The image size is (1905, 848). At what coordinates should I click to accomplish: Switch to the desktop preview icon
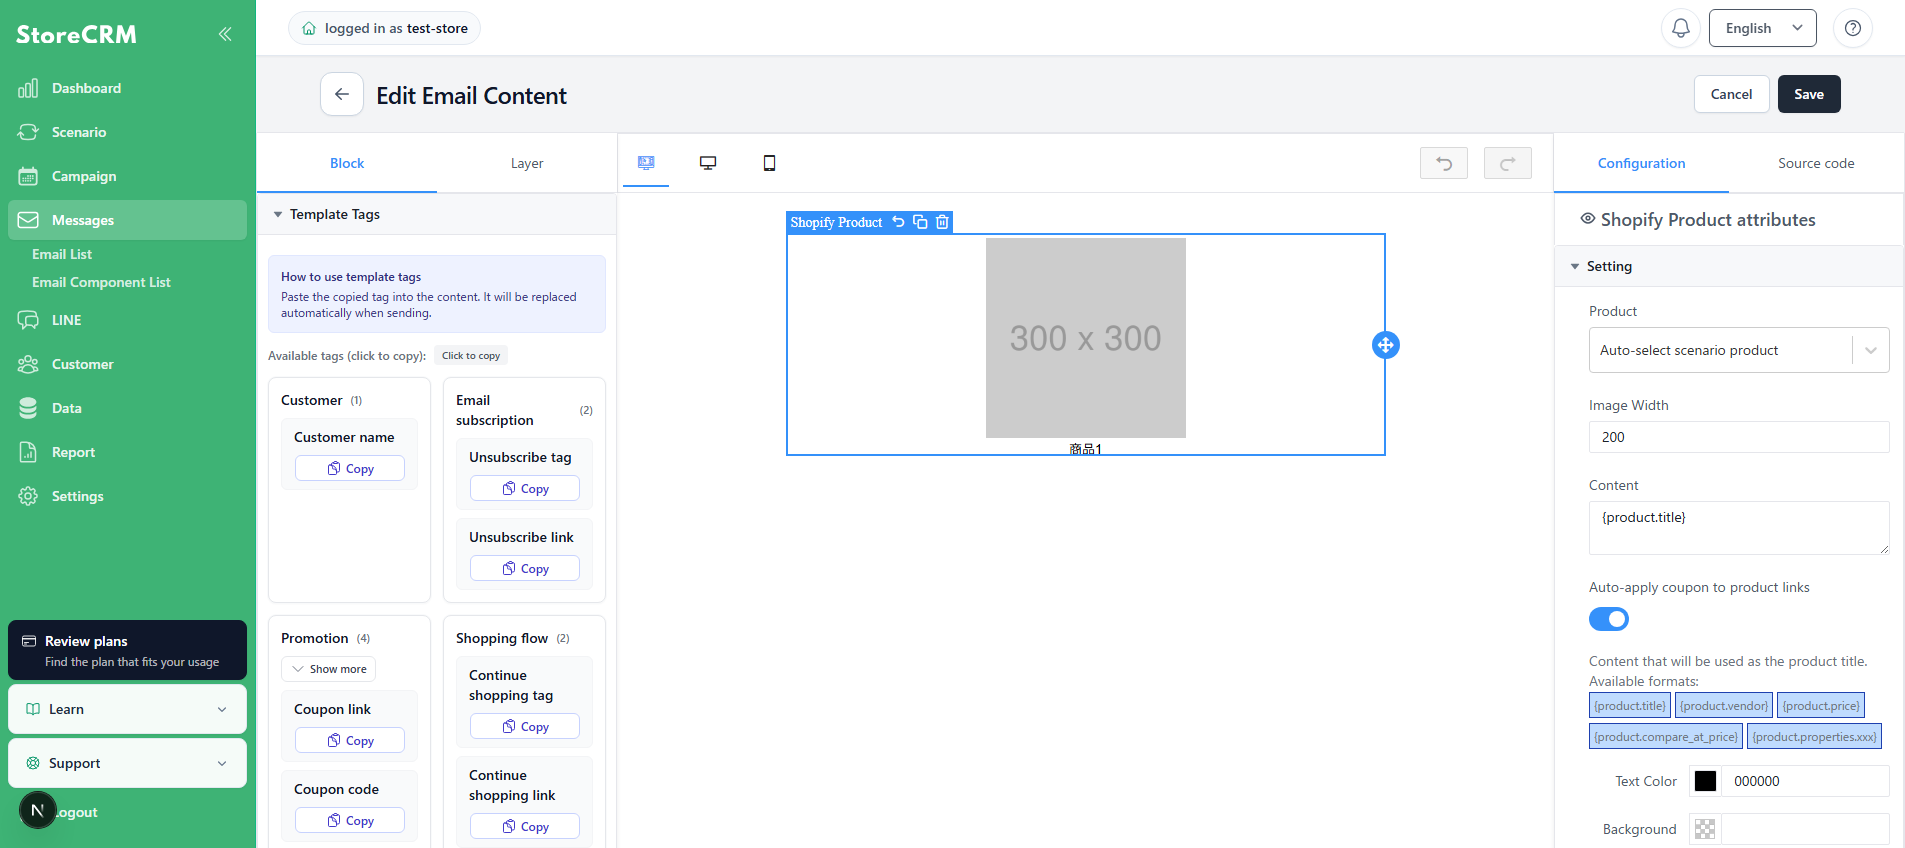coord(708,163)
